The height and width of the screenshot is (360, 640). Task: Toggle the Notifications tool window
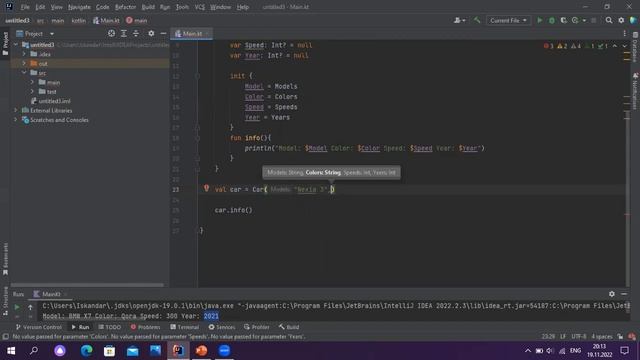pyautogui.click(x=635, y=91)
